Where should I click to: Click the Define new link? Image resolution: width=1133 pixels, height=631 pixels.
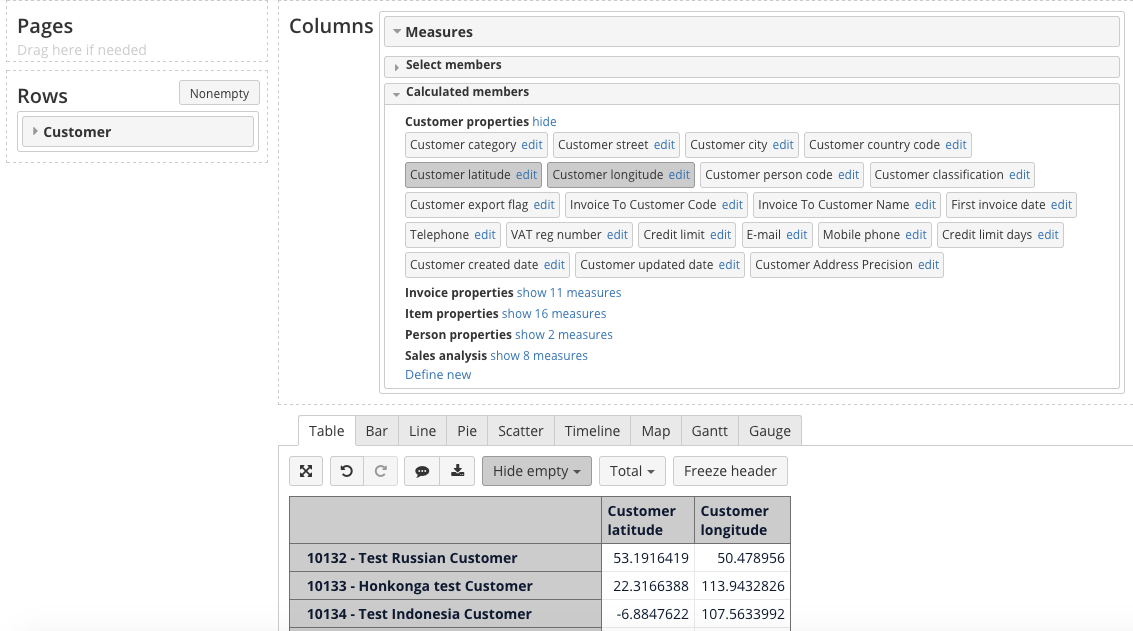coord(438,375)
